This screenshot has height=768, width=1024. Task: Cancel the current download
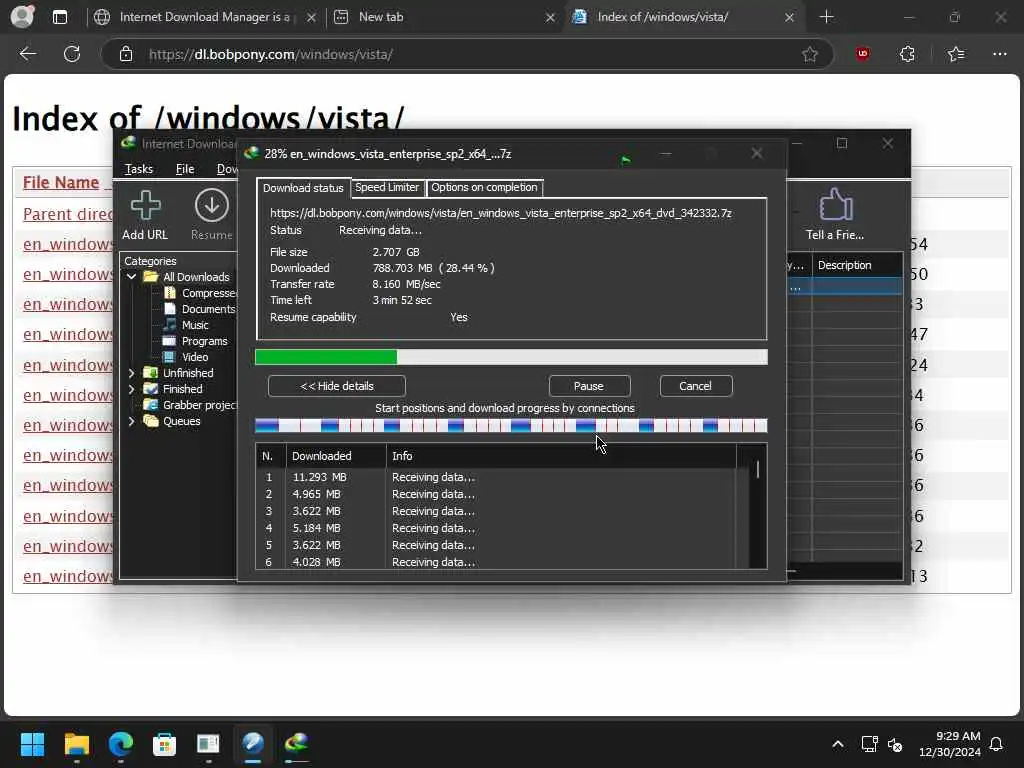click(x=696, y=386)
